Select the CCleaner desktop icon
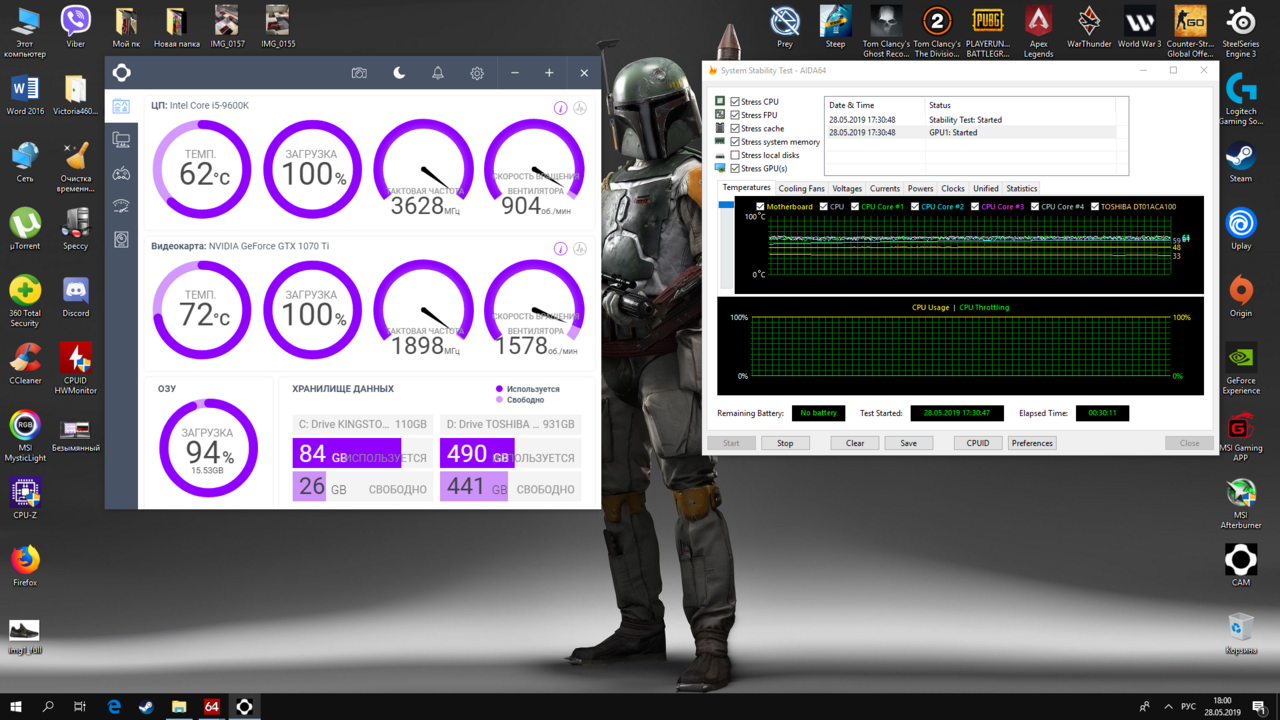The width and height of the screenshot is (1280, 720). tap(25, 363)
